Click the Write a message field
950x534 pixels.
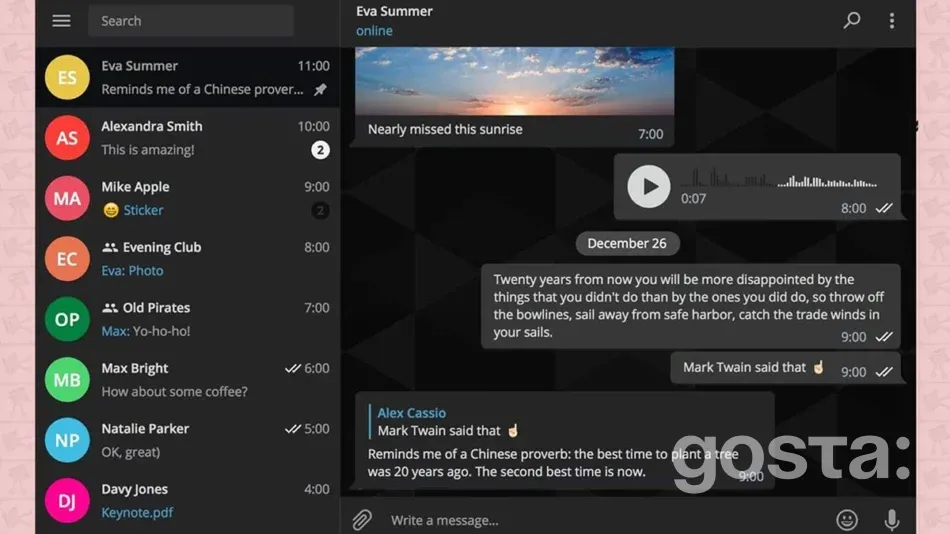pos(606,520)
